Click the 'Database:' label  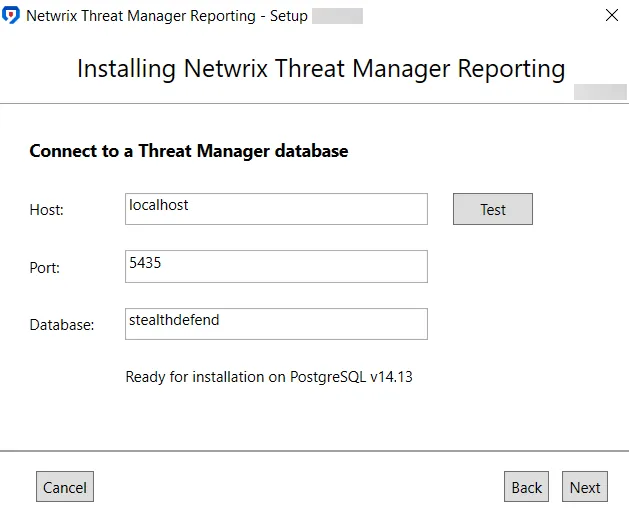point(62,325)
